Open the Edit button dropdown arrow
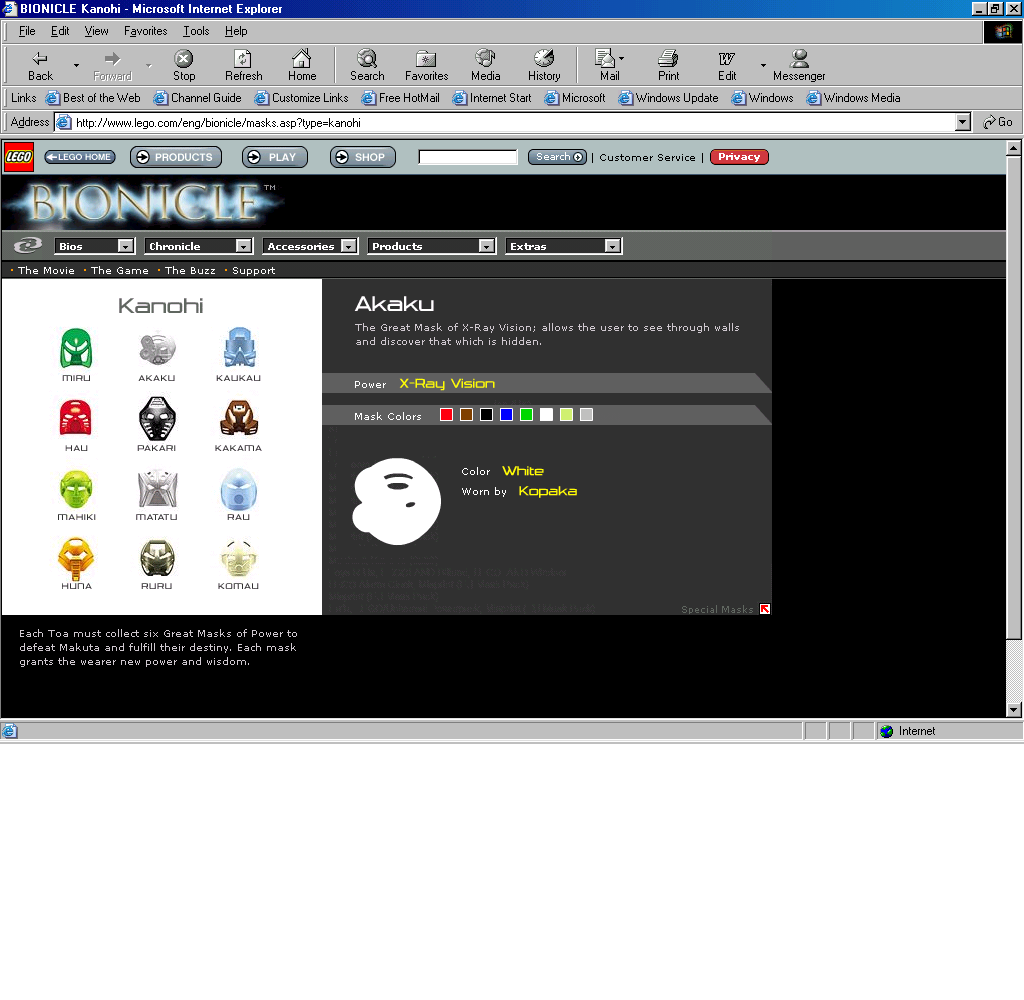 click(763, 65)
